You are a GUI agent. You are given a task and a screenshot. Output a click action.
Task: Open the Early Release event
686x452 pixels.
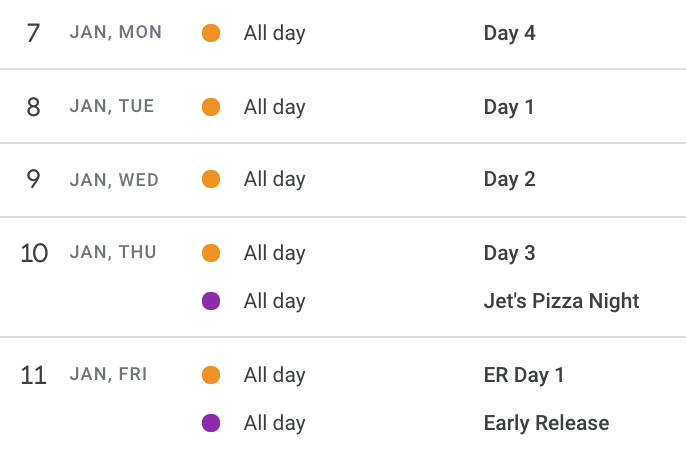[x=546, y=423]
